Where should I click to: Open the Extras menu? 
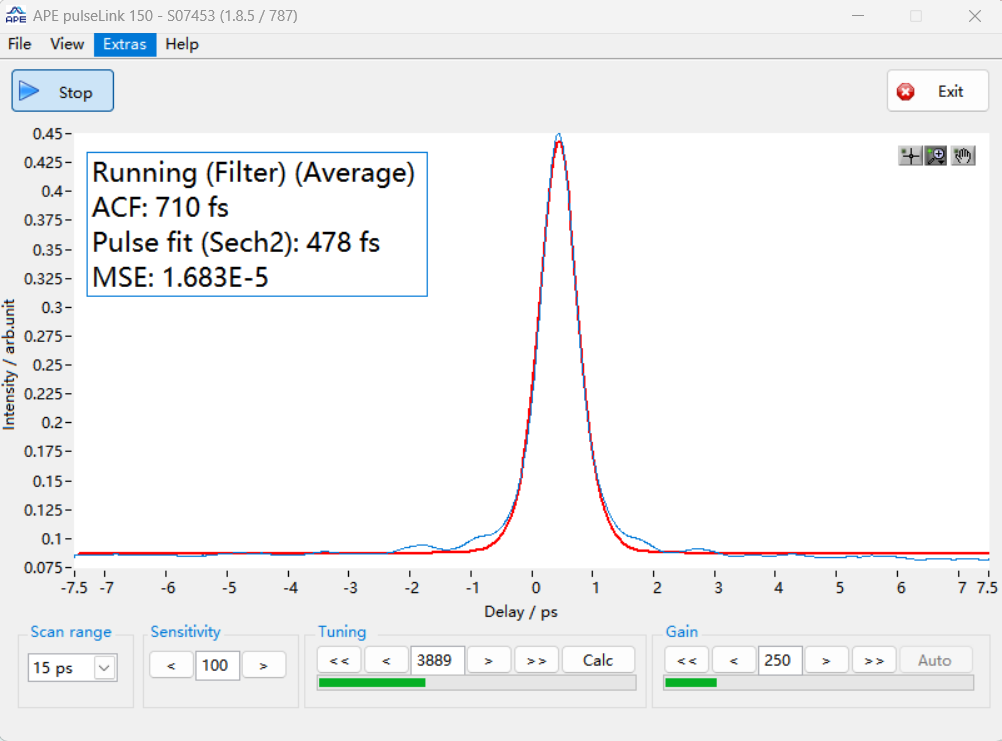125,44
